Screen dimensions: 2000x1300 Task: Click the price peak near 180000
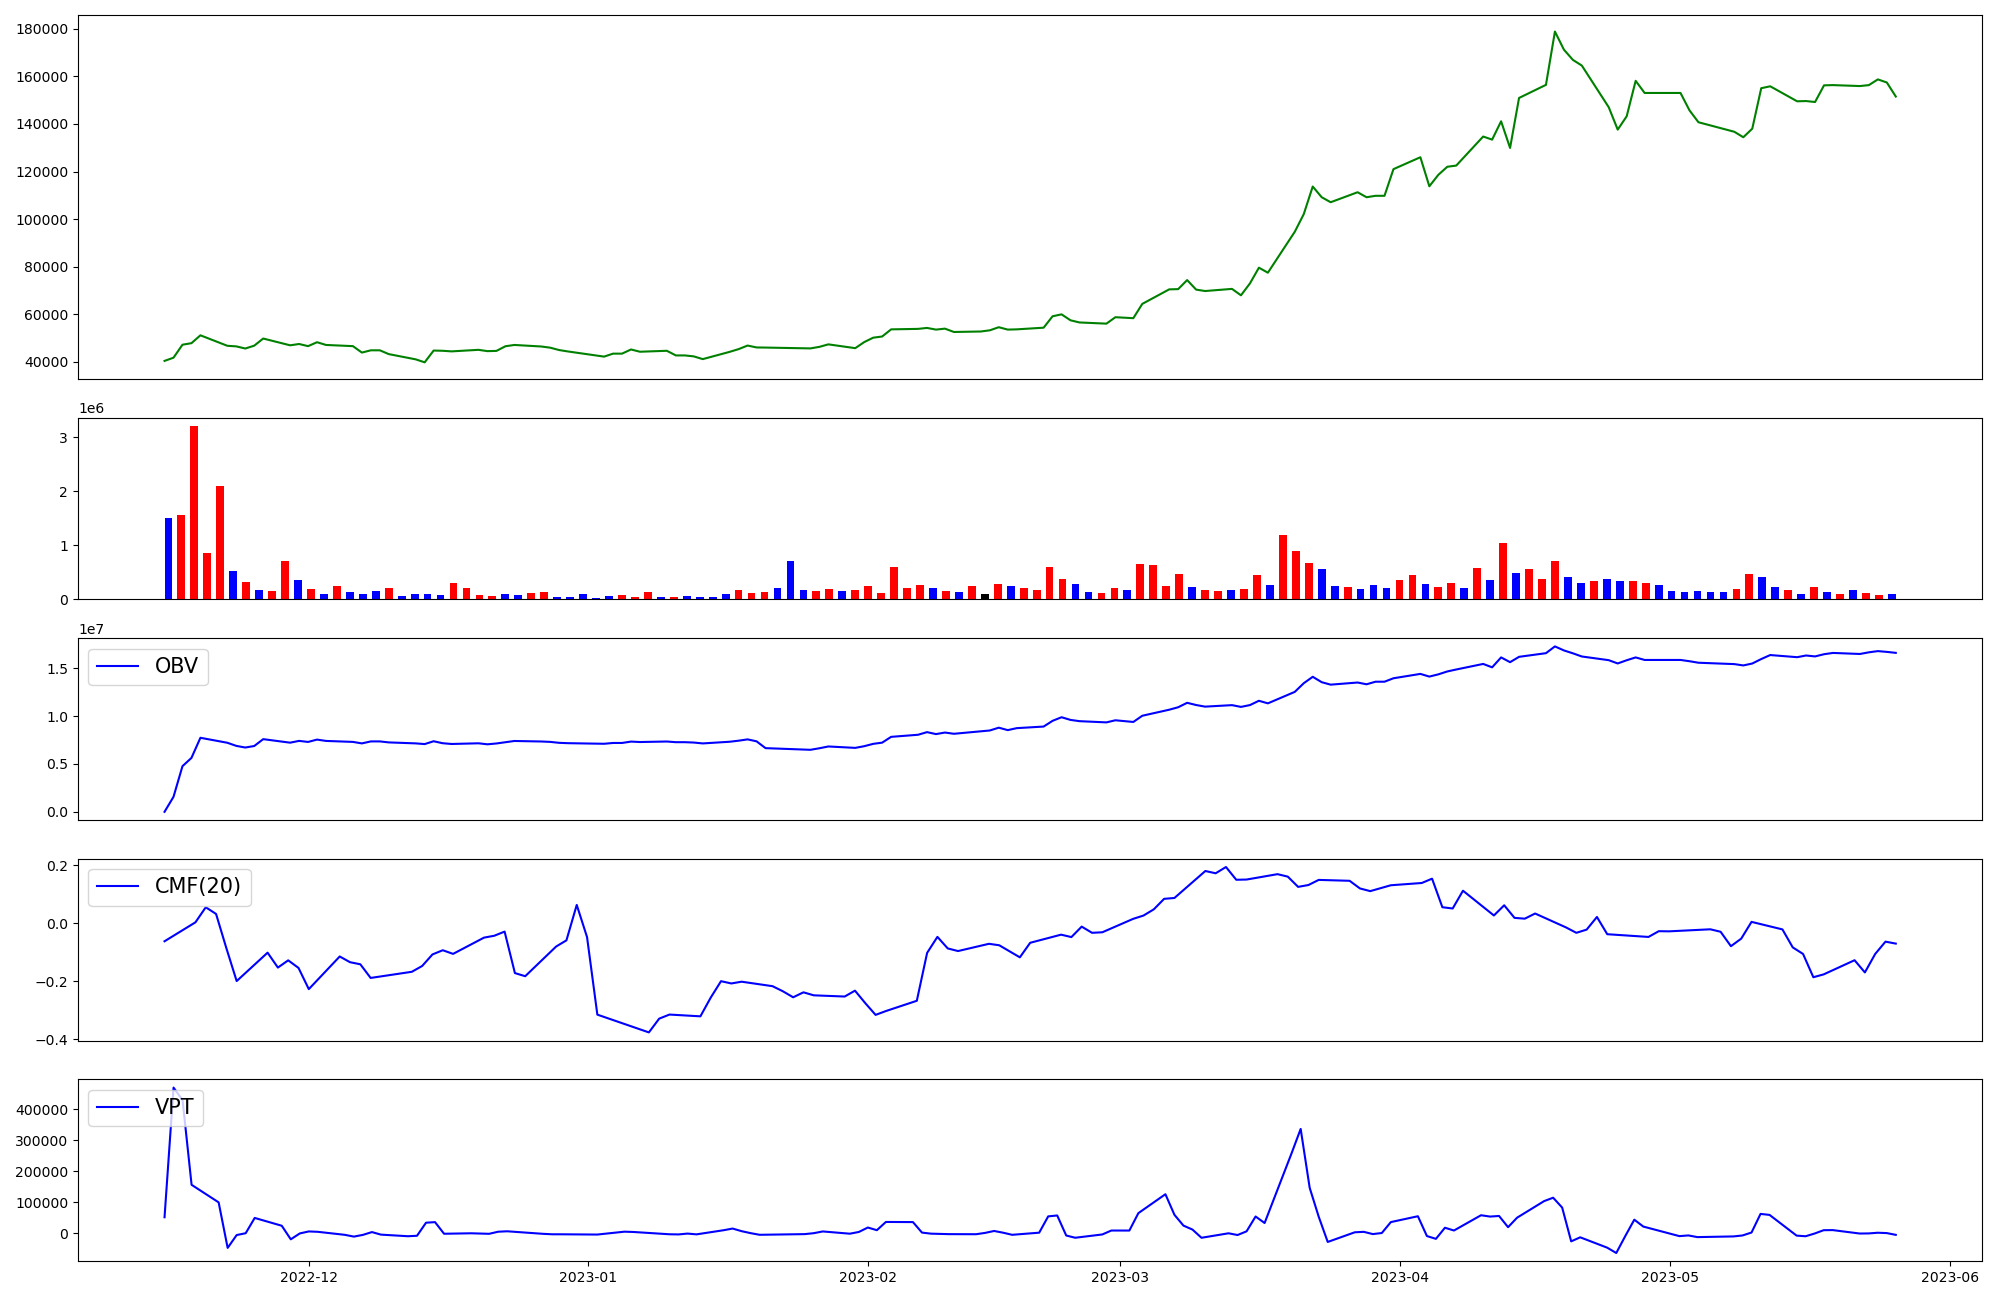(1554, 32)
